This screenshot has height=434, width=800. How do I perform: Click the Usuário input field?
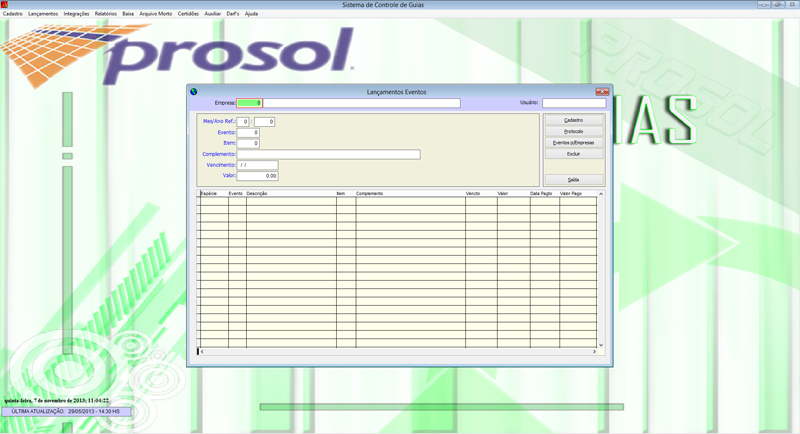[574, 103]
